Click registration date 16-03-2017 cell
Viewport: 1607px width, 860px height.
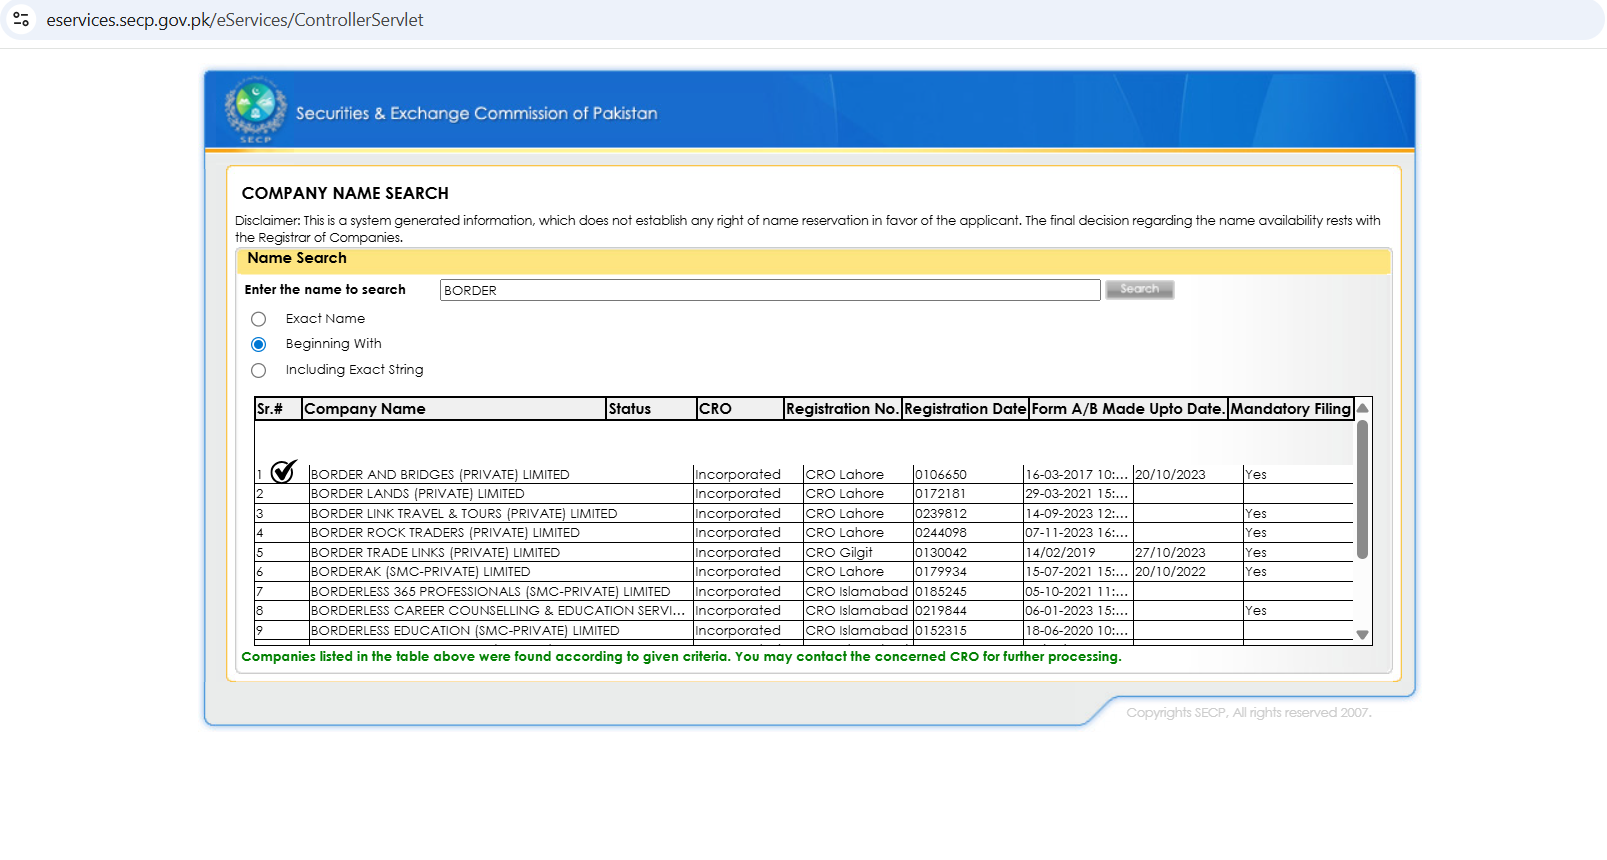click(1077, 475)
